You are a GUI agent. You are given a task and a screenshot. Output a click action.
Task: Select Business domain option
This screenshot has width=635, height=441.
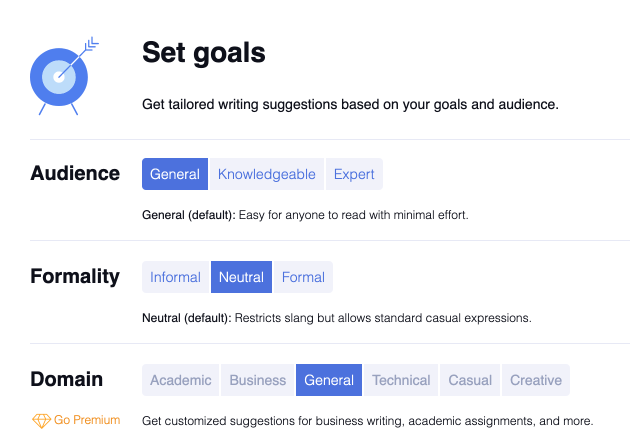click(258, 380)
